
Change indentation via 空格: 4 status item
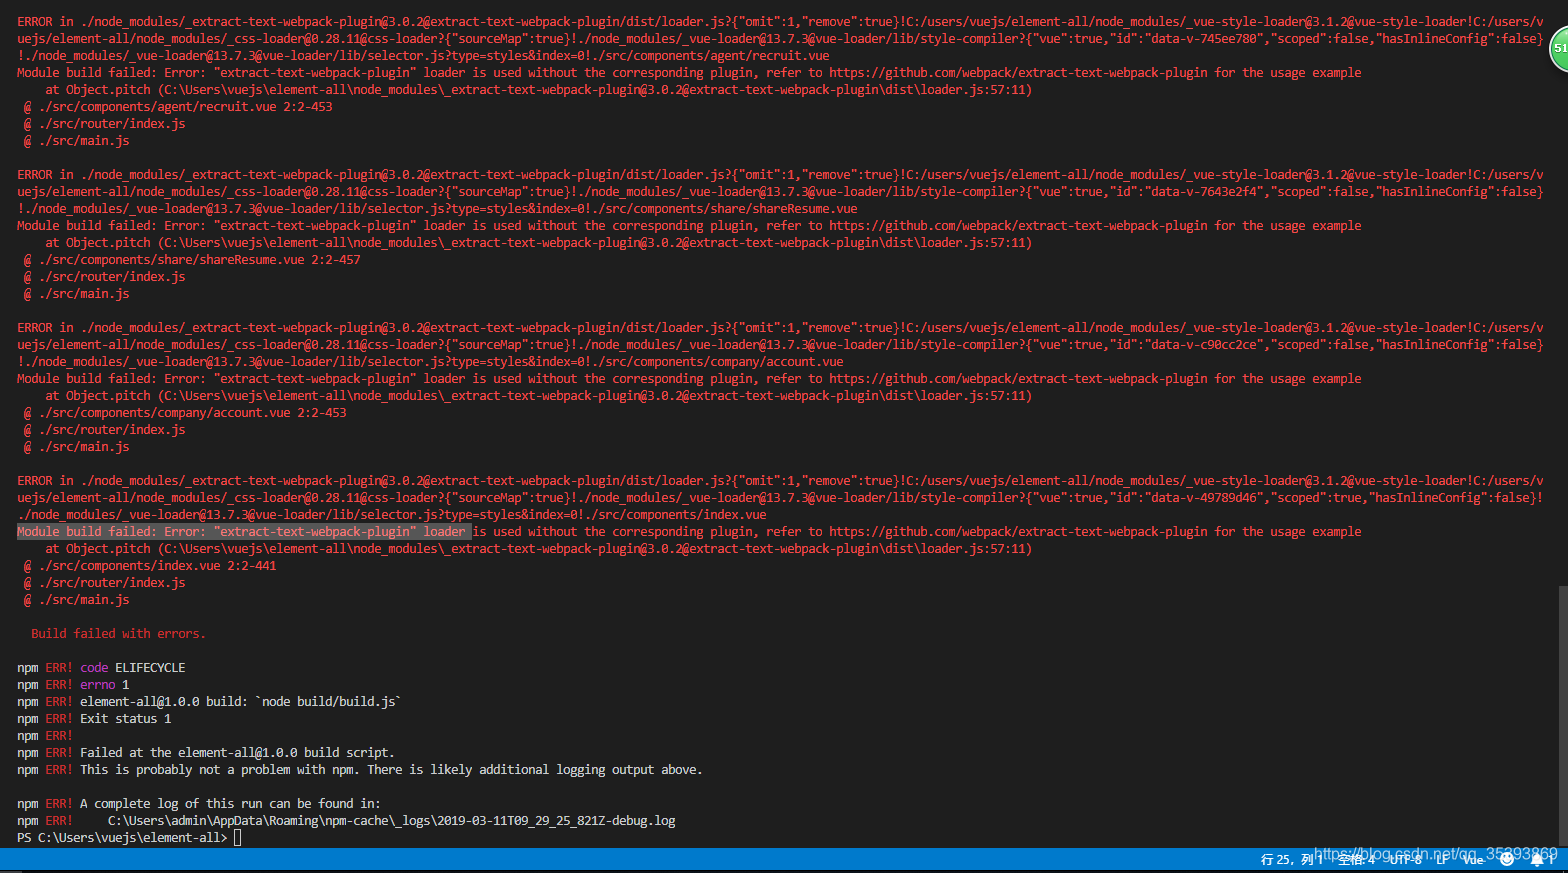(x=1357, y=859)
